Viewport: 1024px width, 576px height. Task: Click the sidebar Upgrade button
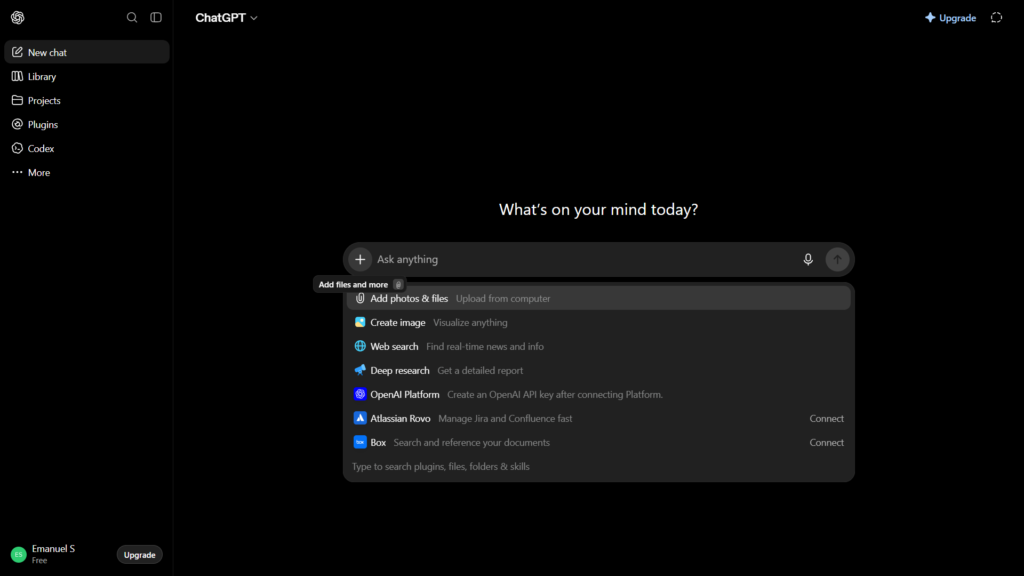(140, 555)
